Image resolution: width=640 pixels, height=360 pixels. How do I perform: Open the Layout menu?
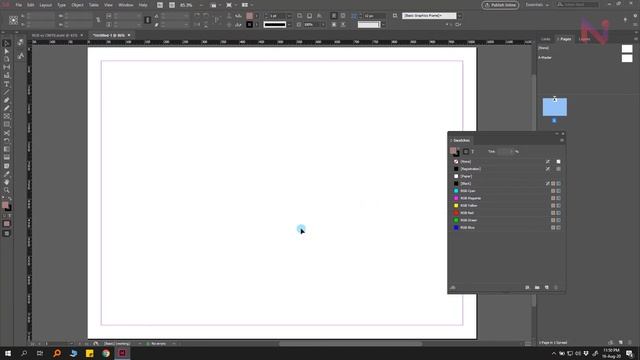click(x=46, y=5)
